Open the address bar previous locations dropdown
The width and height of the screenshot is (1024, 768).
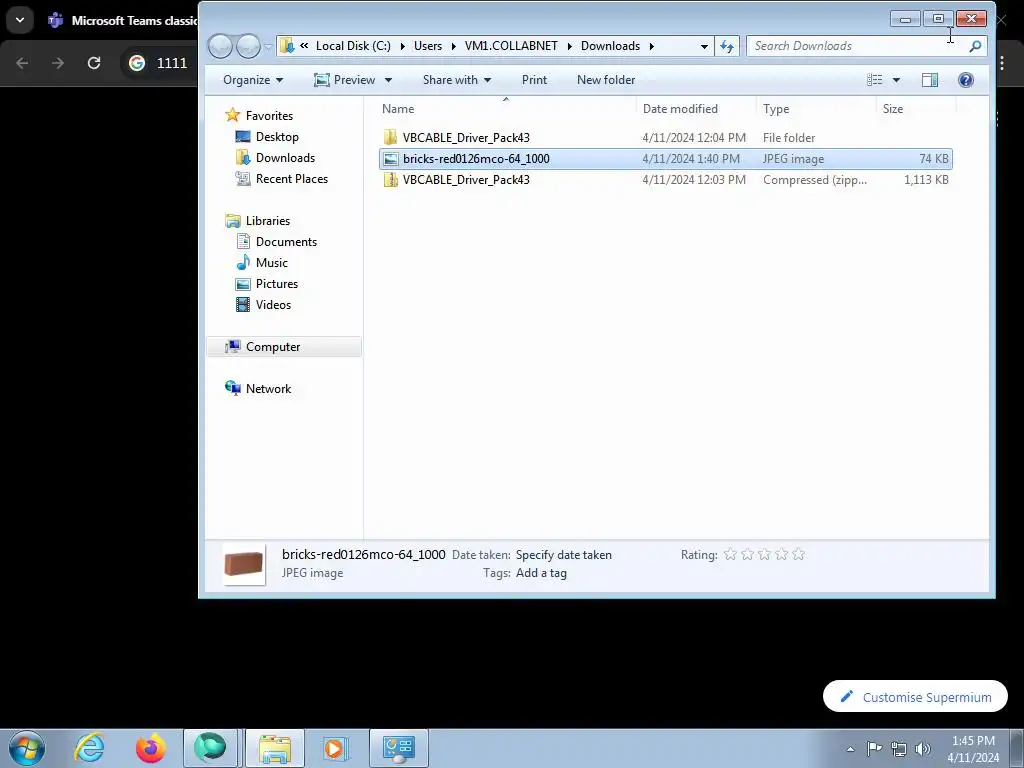point(704,46)
